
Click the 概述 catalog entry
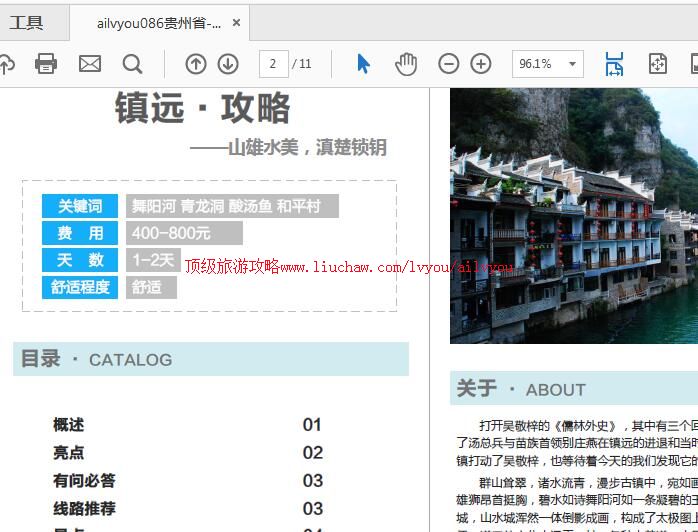69,425
